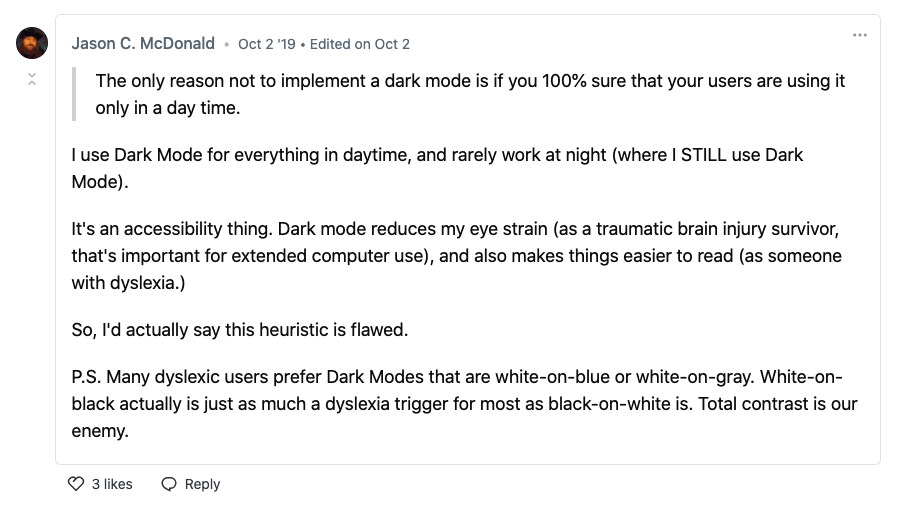Click the "Edited on Oct 2" label
The width and height of the screenshot is (905, 507).
tap(360, 44)
